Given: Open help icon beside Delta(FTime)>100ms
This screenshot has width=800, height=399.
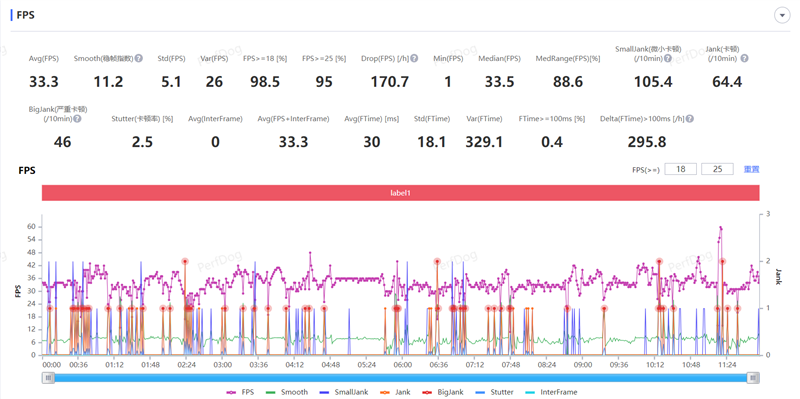Looking at the screenshot, I should pyautogui.click(x=689, y=119).
